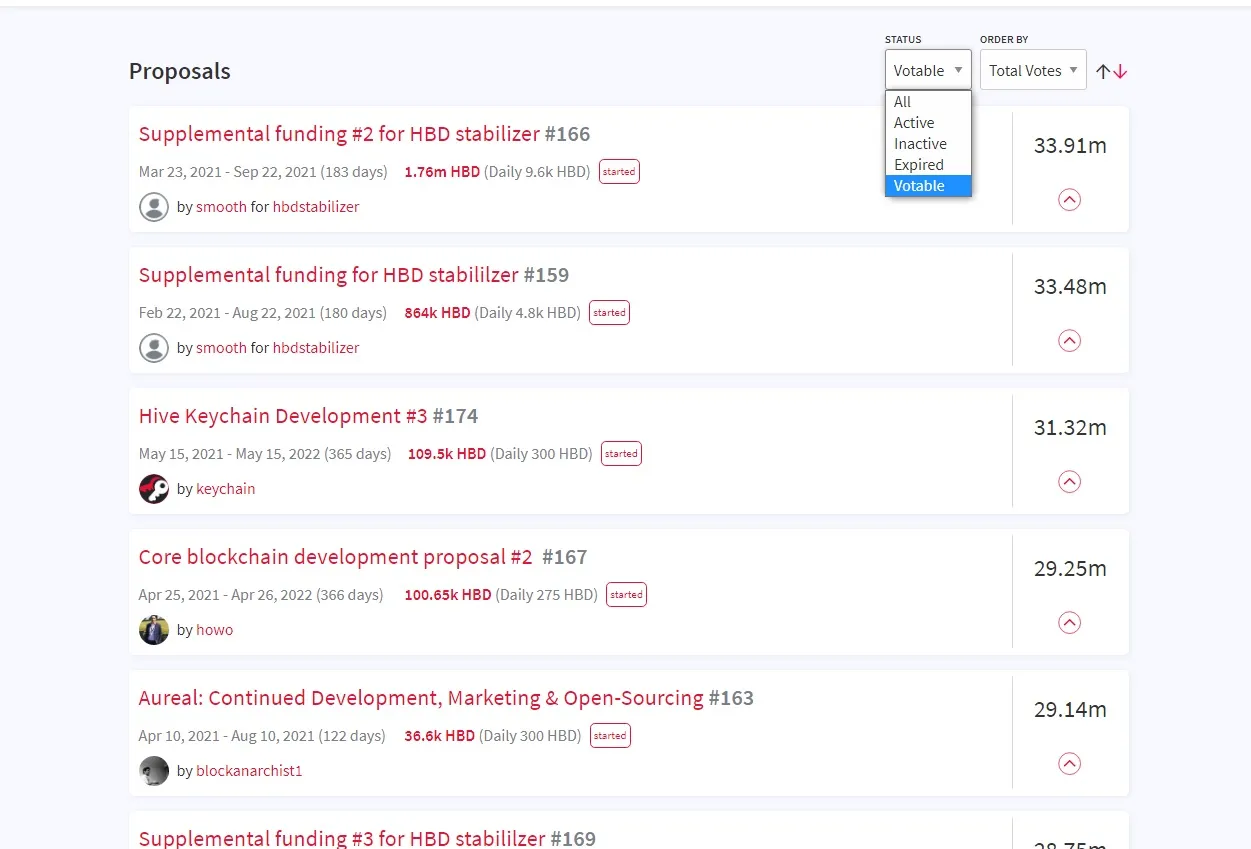Open blockanarchist1's avatar picture
The height and width of the screenshot is (849, 1251).
click(x=154, y=771)
